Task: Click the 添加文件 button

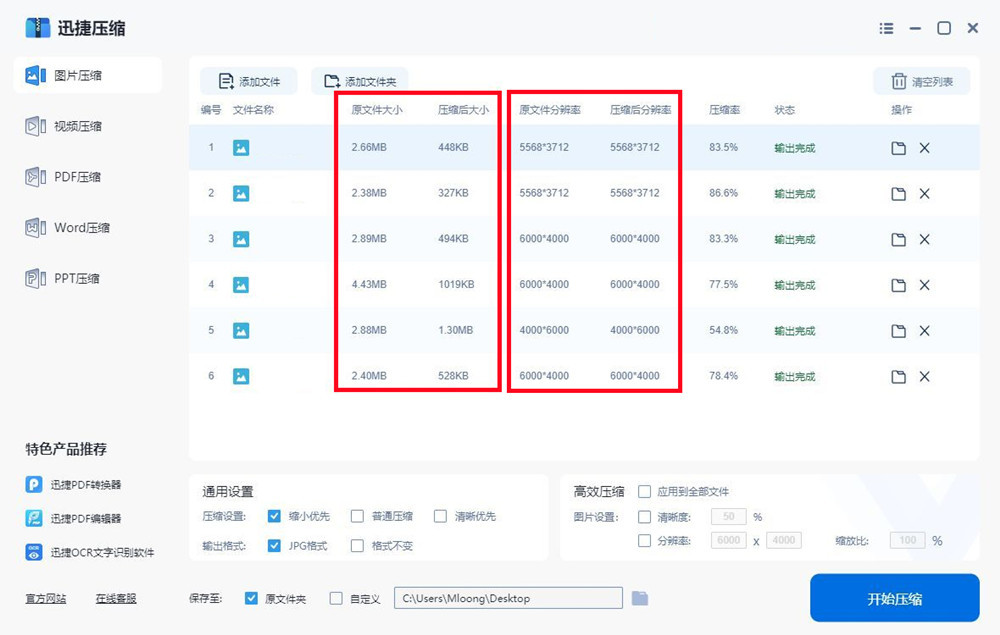Action: pos(249,82)
